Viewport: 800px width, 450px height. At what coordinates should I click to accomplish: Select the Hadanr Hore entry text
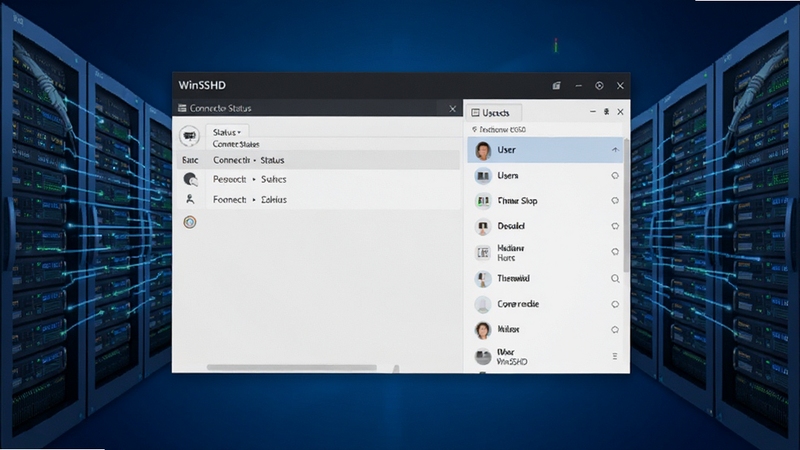tap(511, 253)
